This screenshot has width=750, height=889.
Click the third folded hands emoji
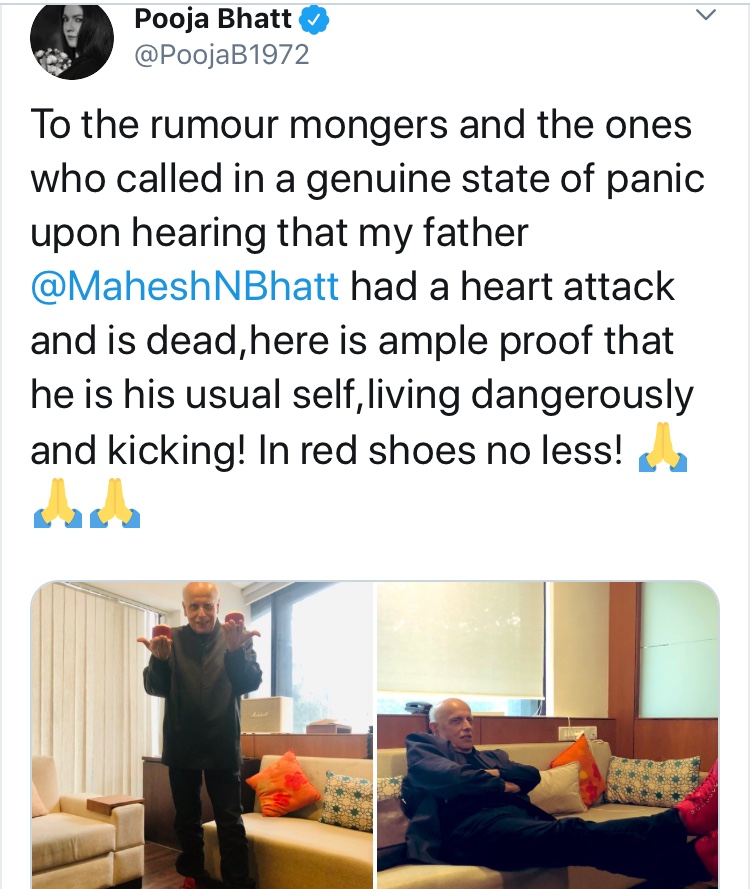pos(115,503)
